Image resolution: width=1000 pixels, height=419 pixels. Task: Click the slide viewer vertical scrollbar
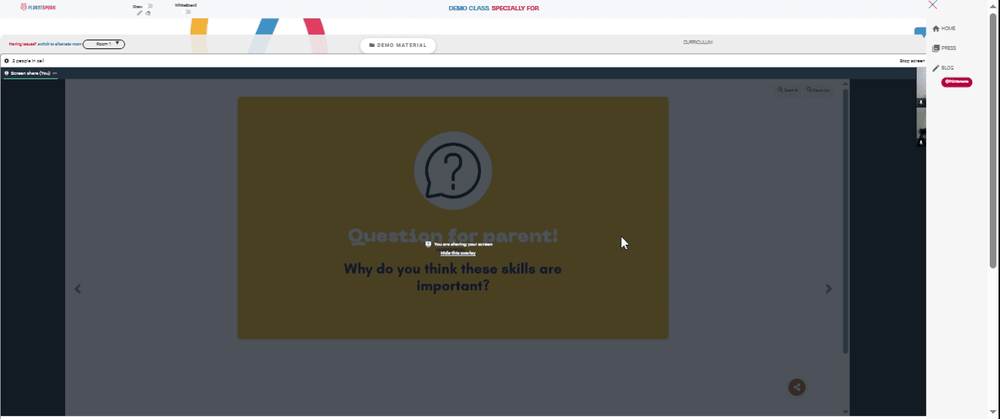point(846,221)
